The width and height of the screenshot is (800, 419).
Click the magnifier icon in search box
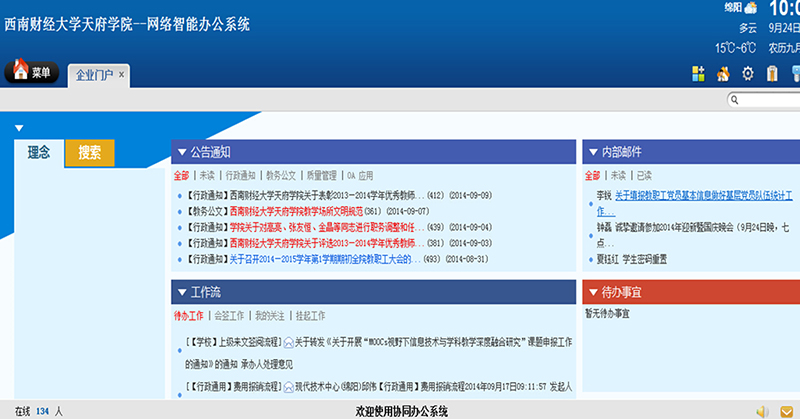[x=735, y=100]
